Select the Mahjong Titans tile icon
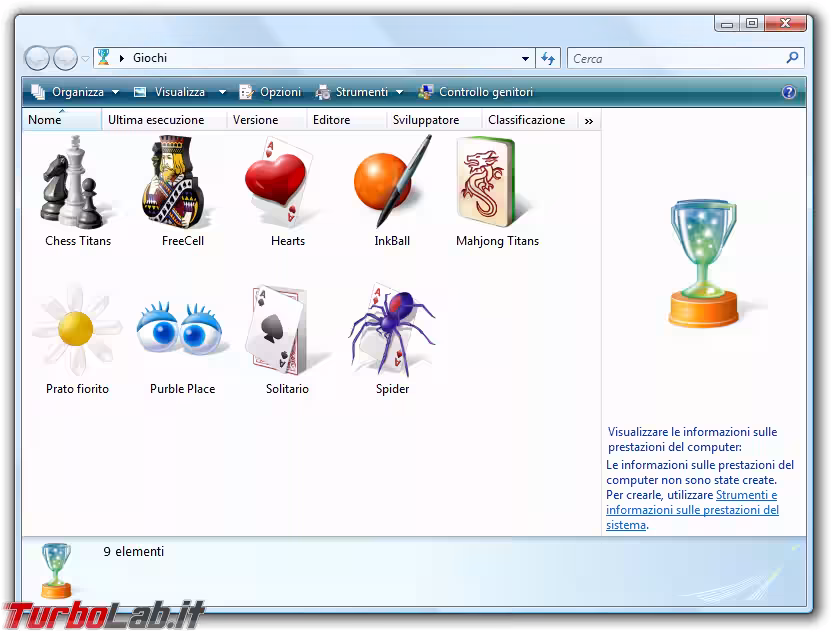832x632 pixels. tap(487, 181)
